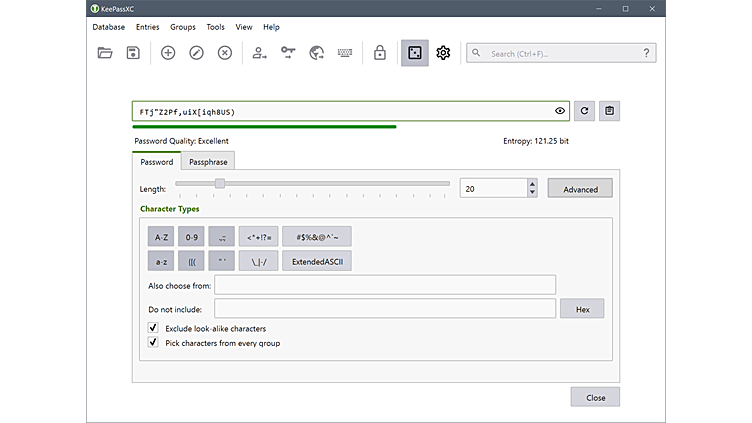Toggle the A-Z uppercase character type

160,237
